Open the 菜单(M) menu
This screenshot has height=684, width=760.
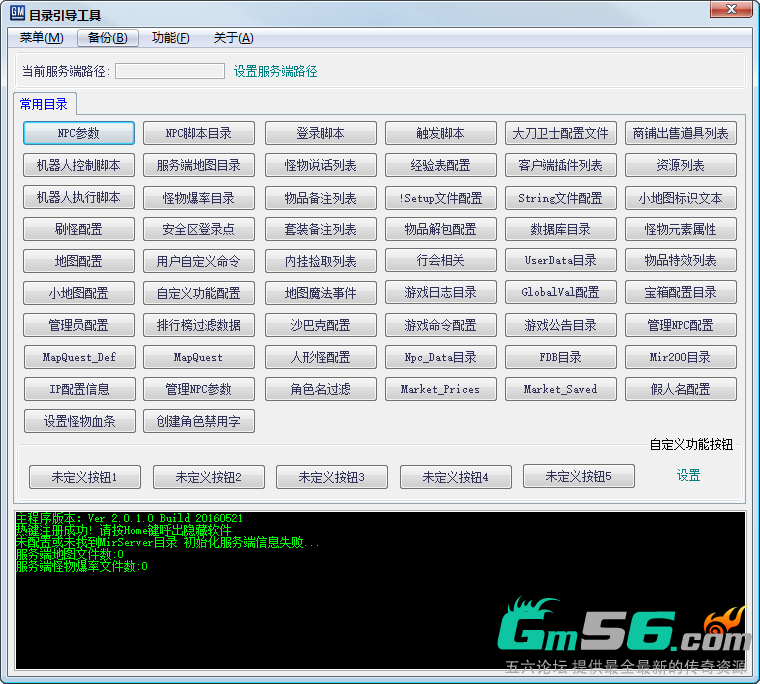click(41, 38)
